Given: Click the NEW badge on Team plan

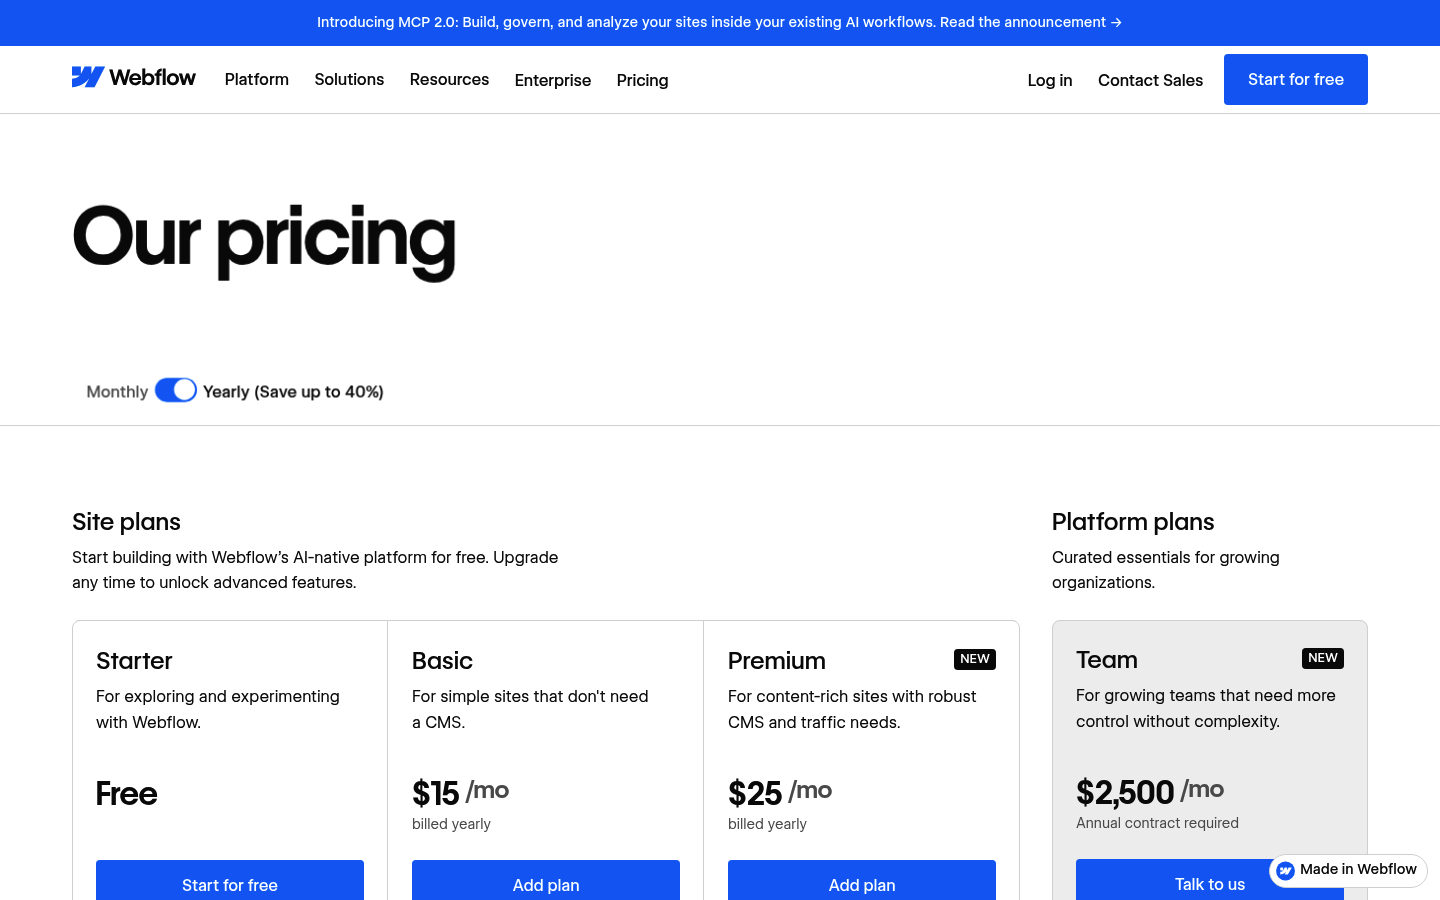Looking at the screenshot, I should coord(1323,658).
